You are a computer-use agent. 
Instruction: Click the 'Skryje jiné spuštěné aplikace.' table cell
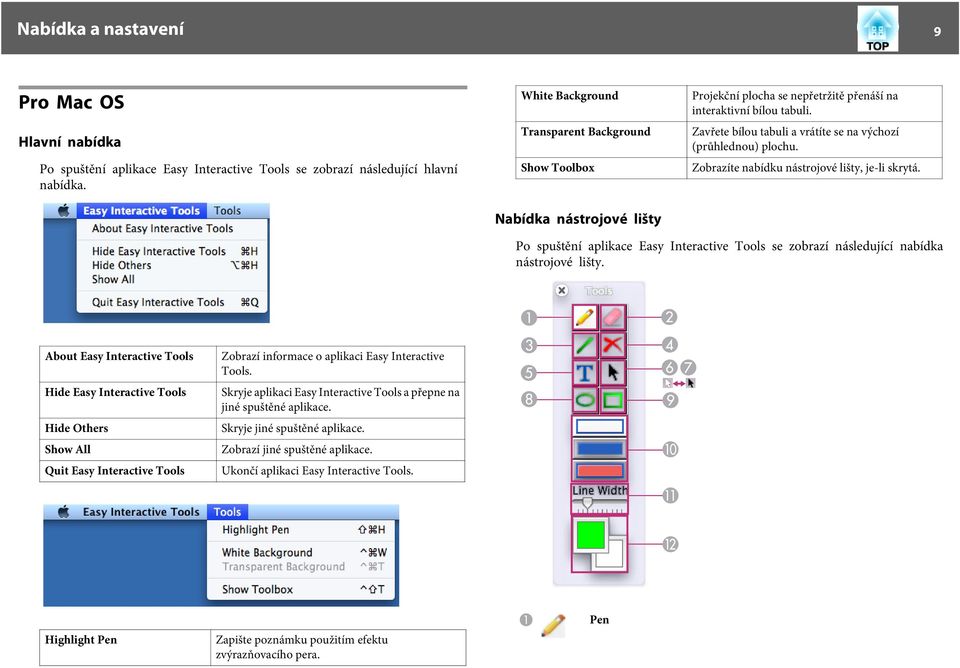pyautogui.click(x=340, y=429)
